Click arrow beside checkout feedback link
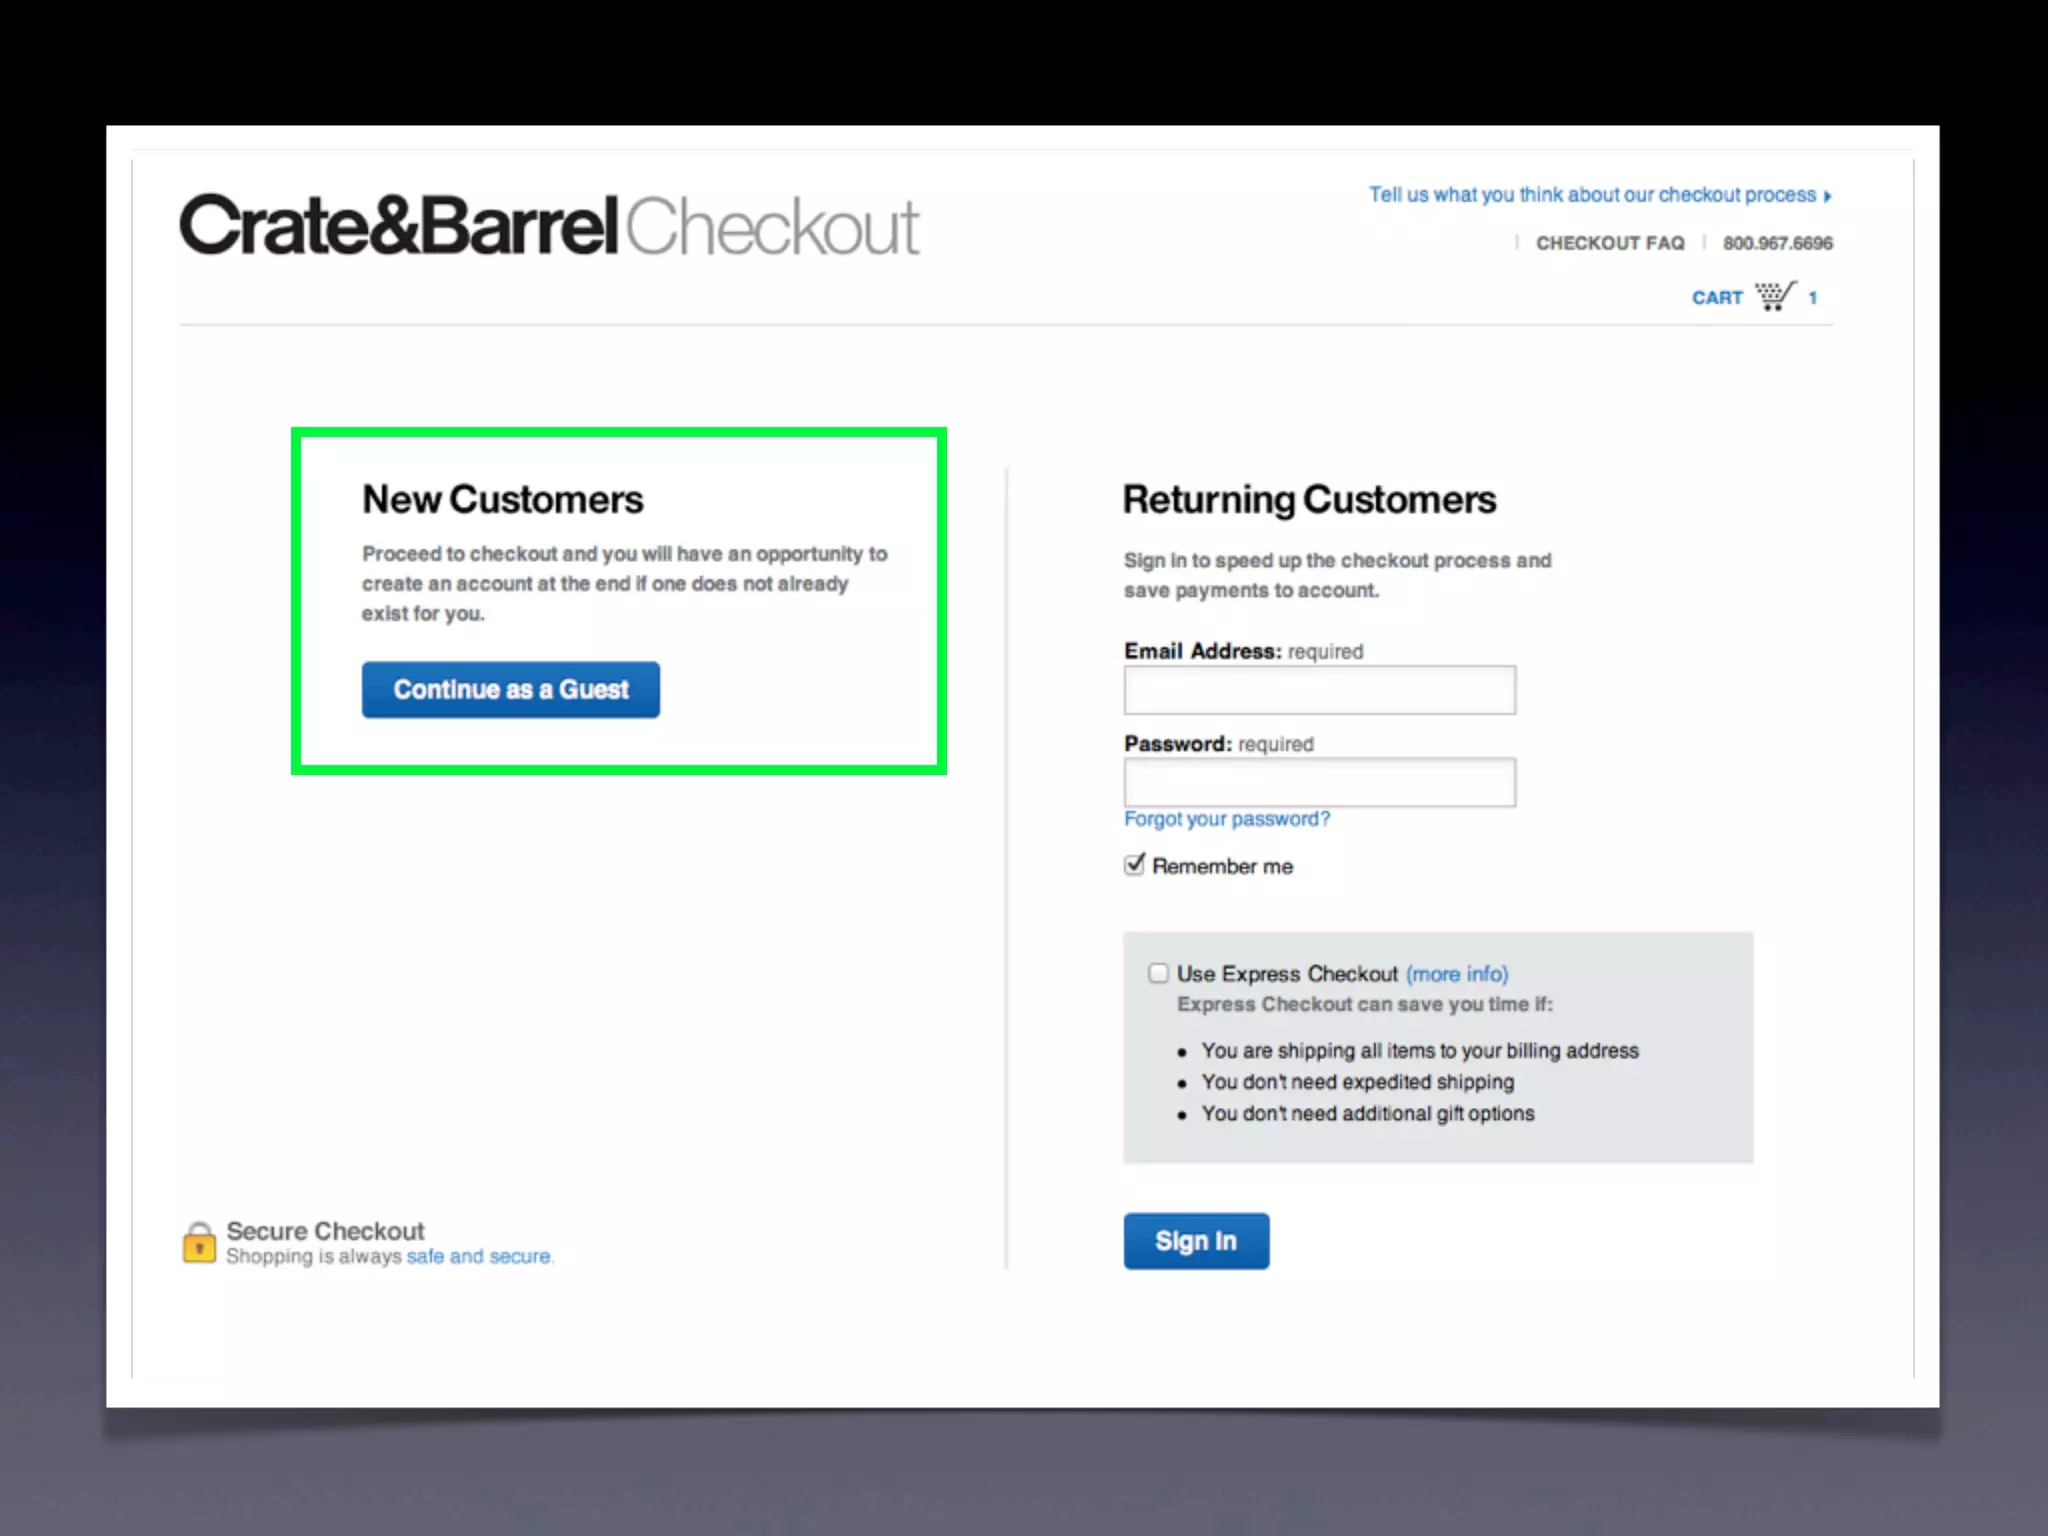Viewport: 2048px width, 1536px height. [x=1828, y=196]
